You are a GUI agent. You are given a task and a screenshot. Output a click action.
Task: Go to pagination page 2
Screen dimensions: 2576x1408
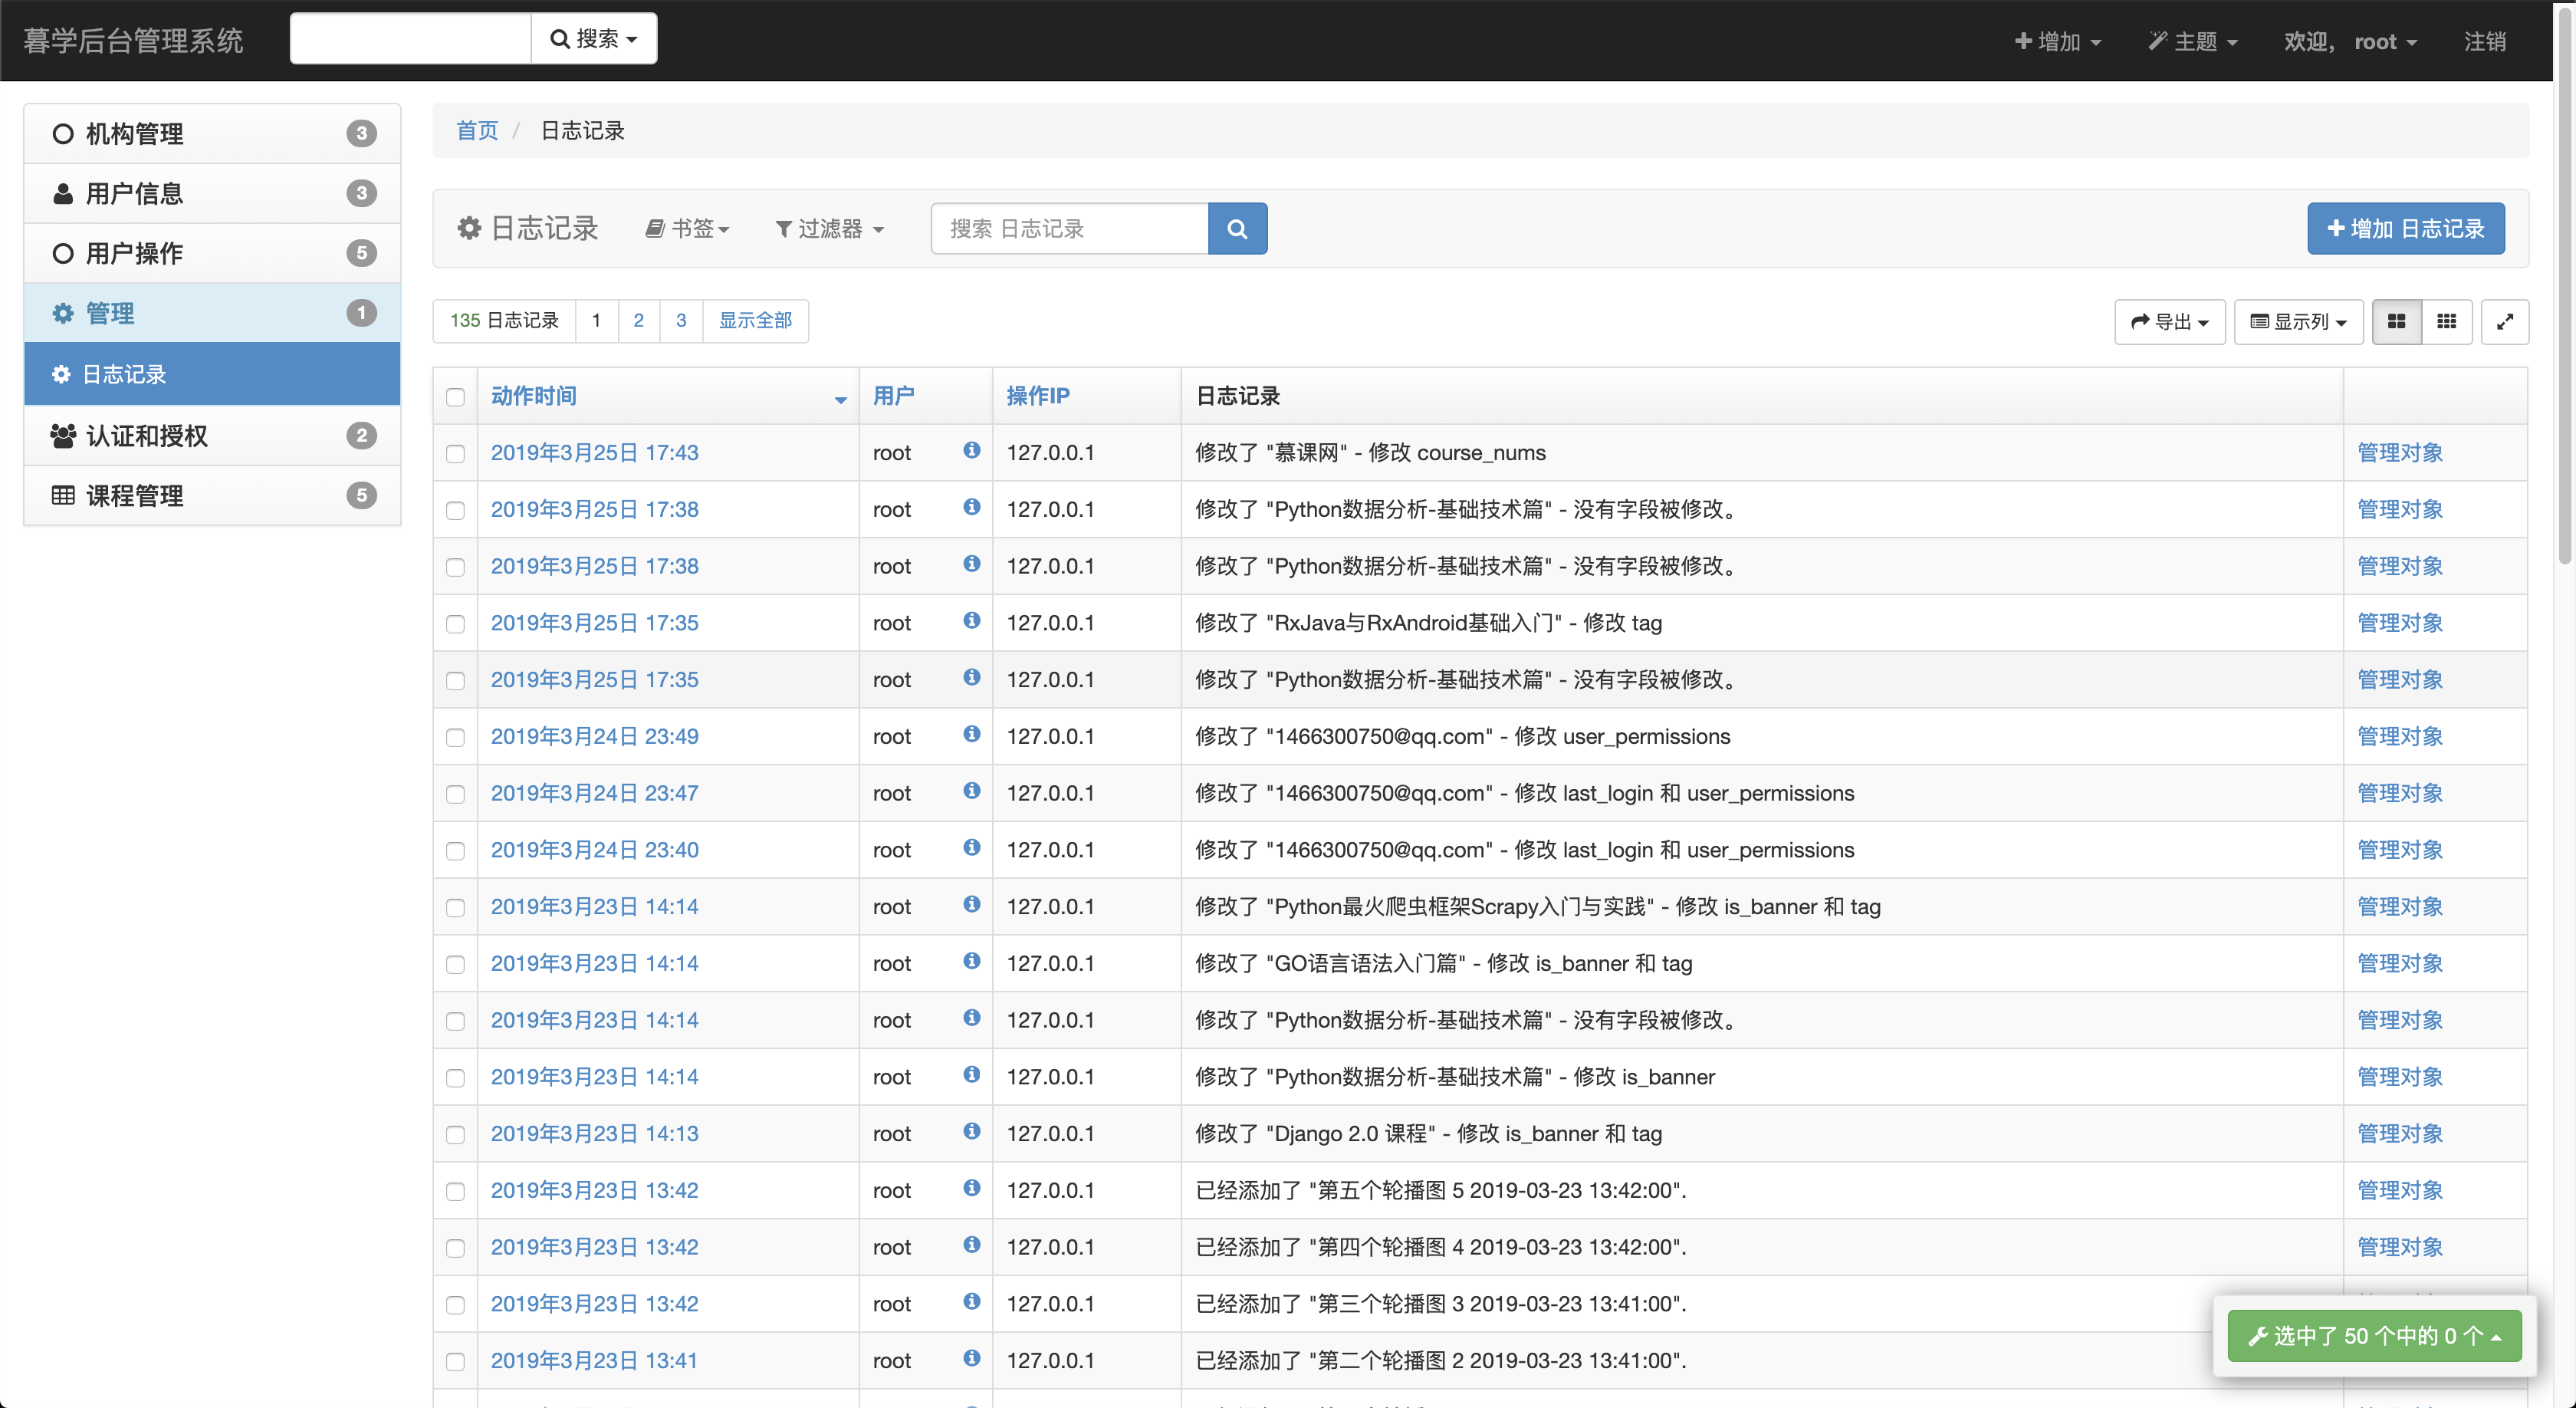point(638,321)
